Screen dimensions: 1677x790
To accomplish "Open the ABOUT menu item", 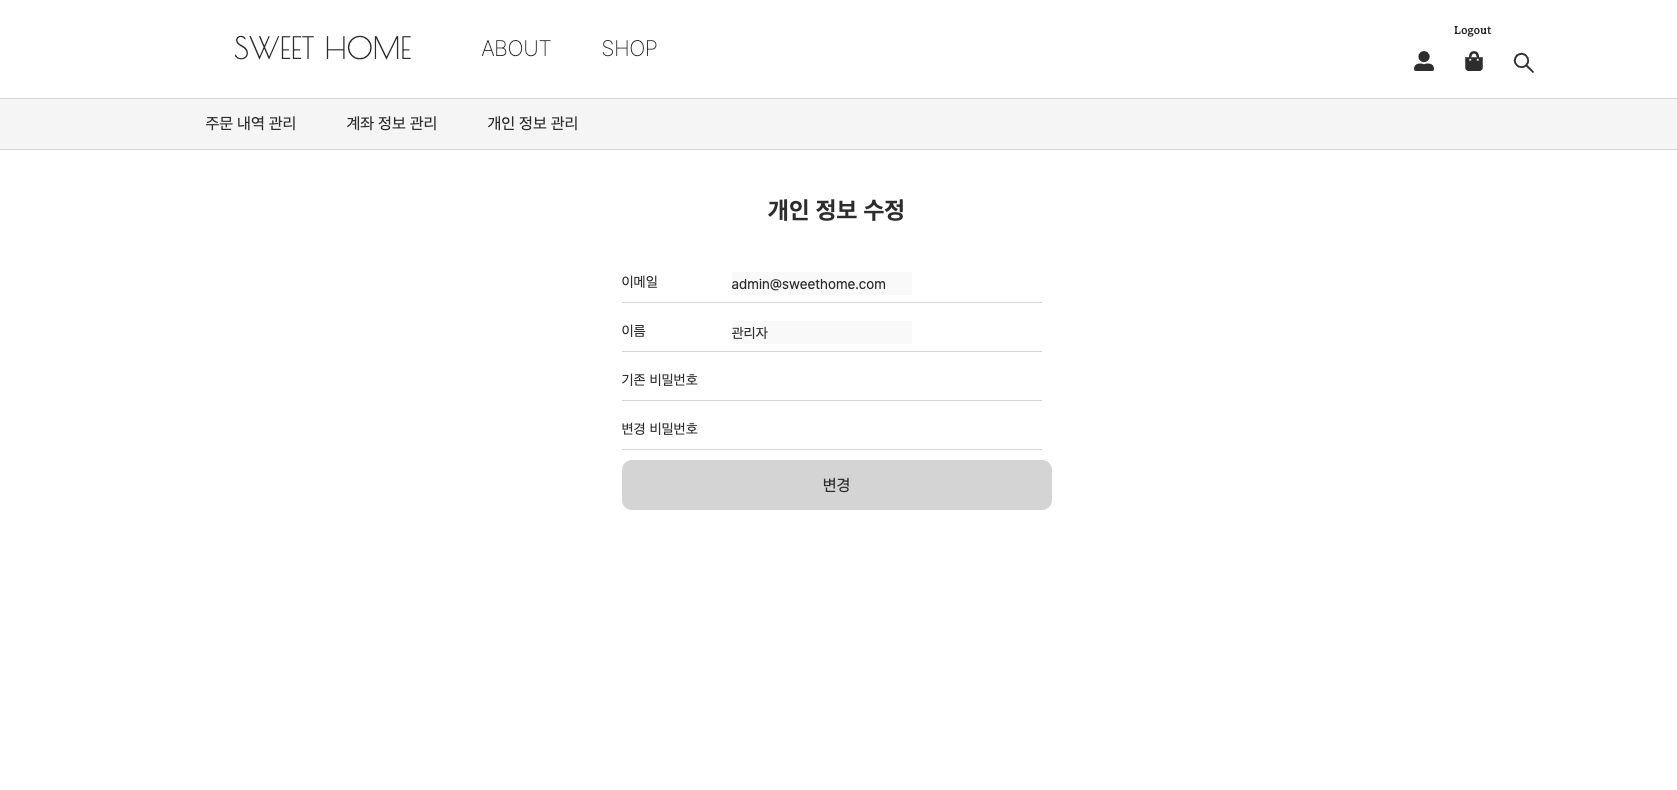I will coord(516,48).
